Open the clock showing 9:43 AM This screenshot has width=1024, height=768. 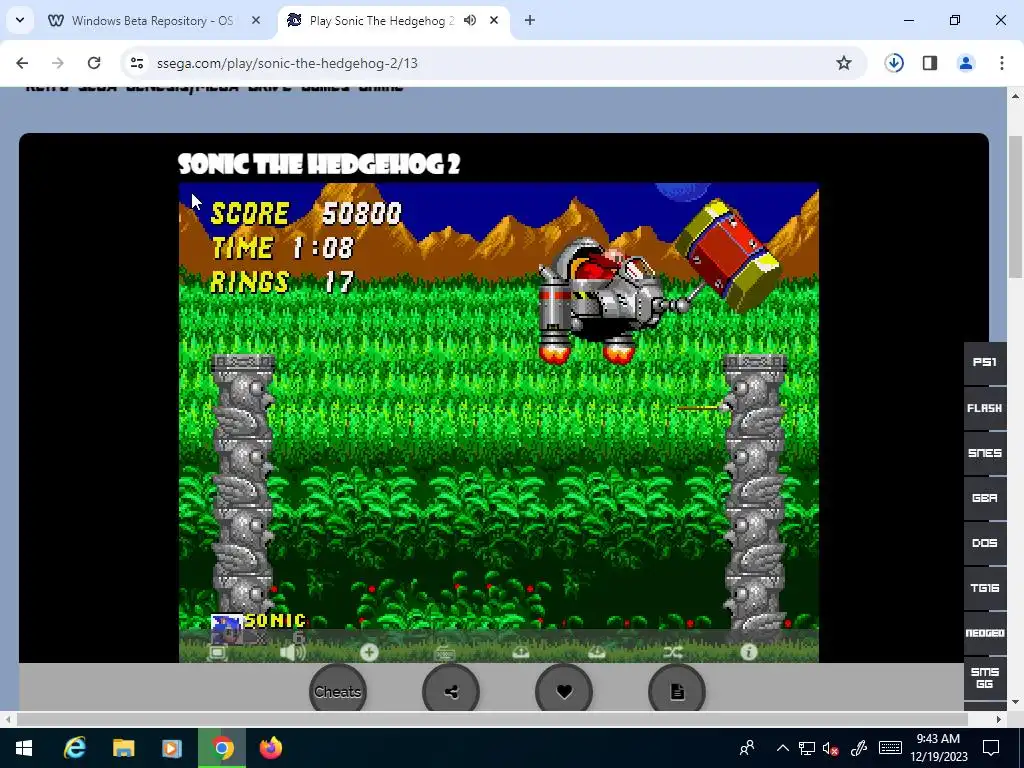(938, 748)
